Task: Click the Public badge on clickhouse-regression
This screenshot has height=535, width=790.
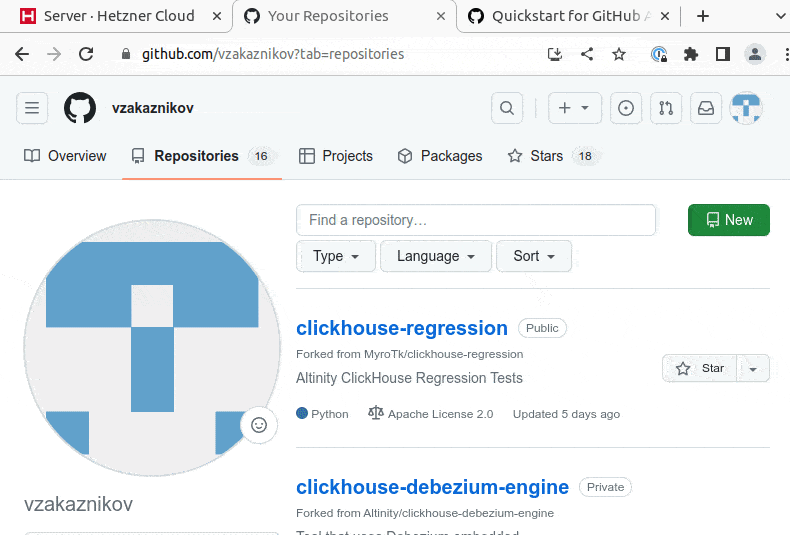Action: [x=542, y=328]
